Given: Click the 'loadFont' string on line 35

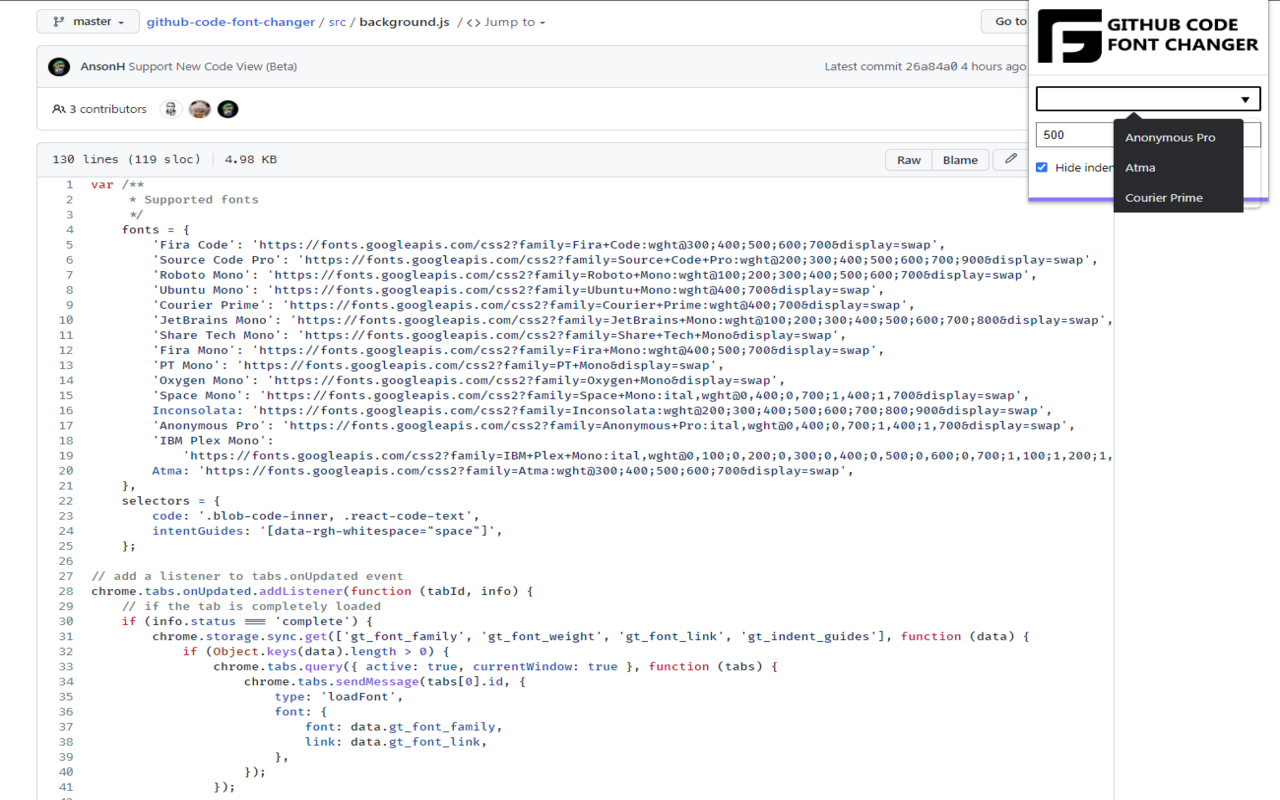Looking at the screenshot, I should tap(358, 697).
